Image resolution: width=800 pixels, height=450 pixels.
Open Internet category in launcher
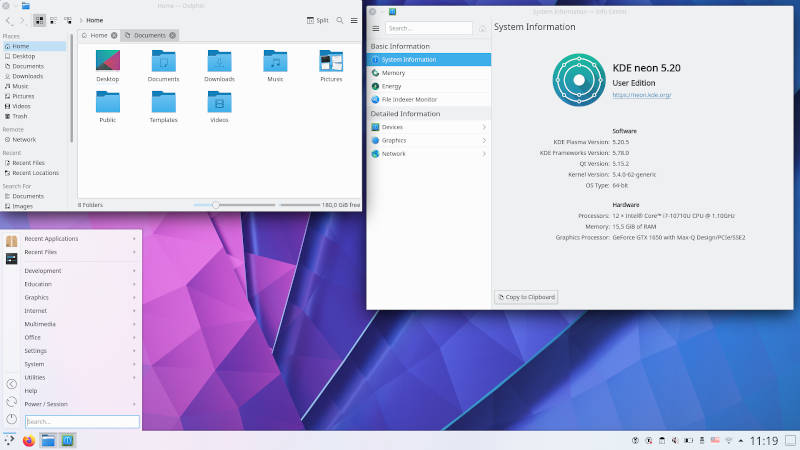pos(80,311)
